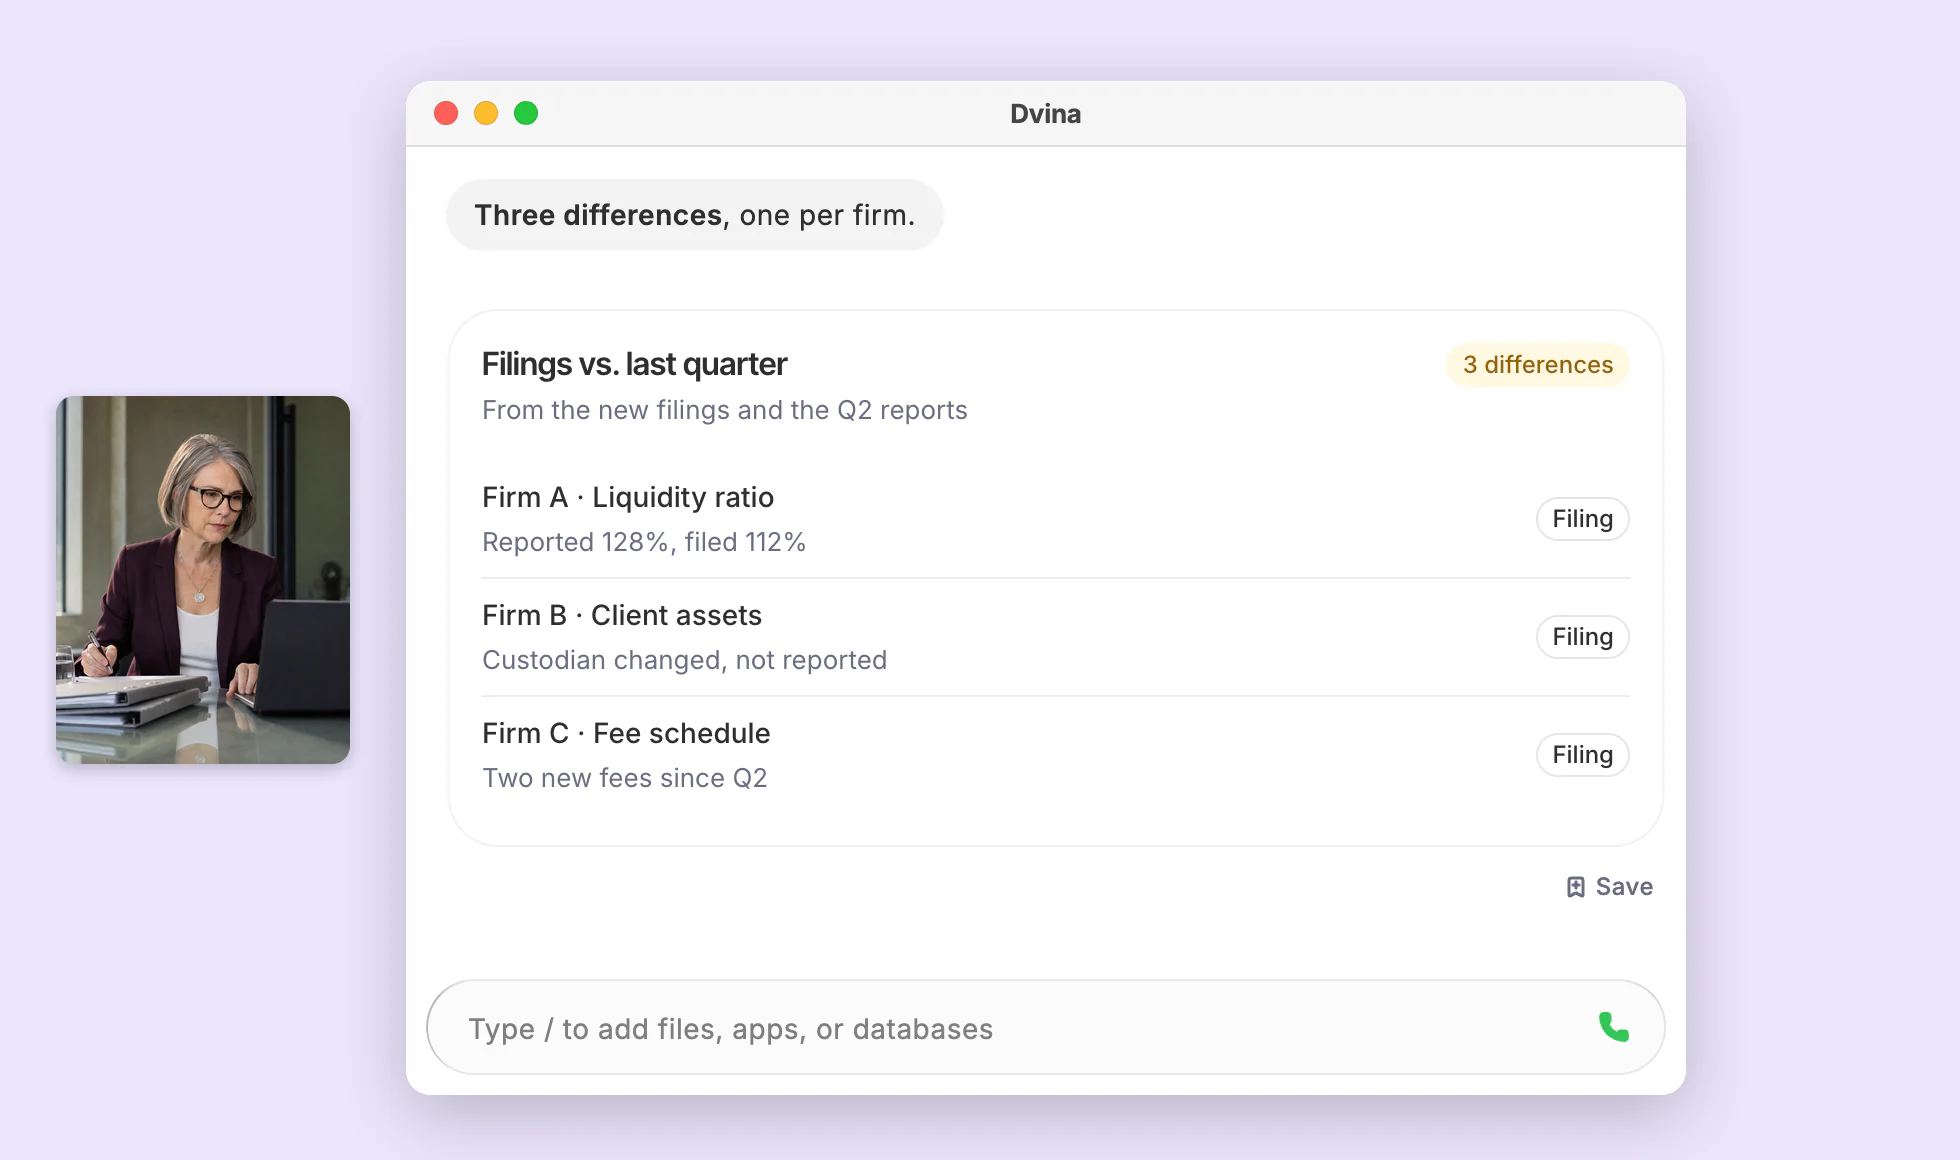Open the Filing tag for Firm C

(1582, 755)
